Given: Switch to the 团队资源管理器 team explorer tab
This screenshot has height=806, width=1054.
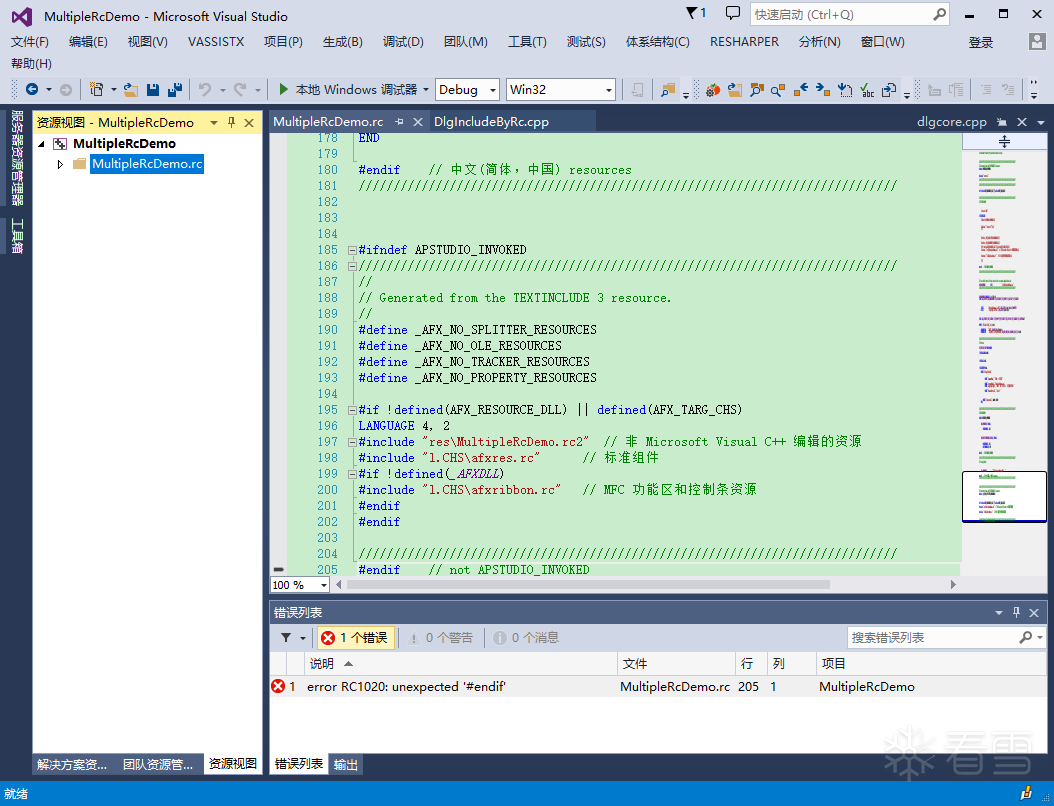Looking at the screenshot, I should click(158, 764).
